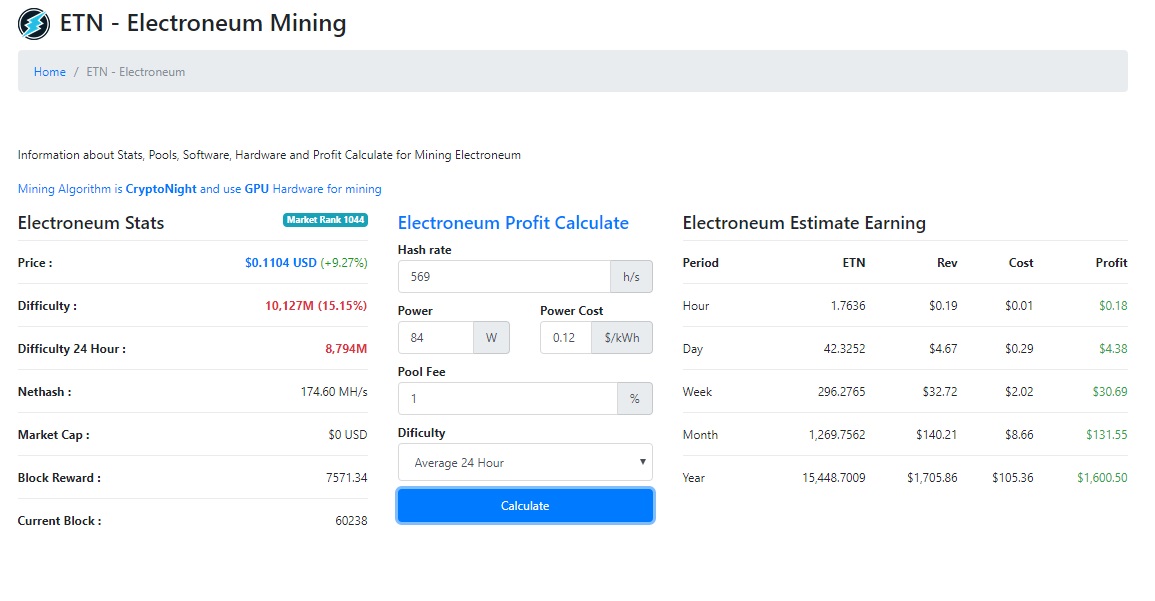Click the W unit label beside Power

tap(491, 338)
